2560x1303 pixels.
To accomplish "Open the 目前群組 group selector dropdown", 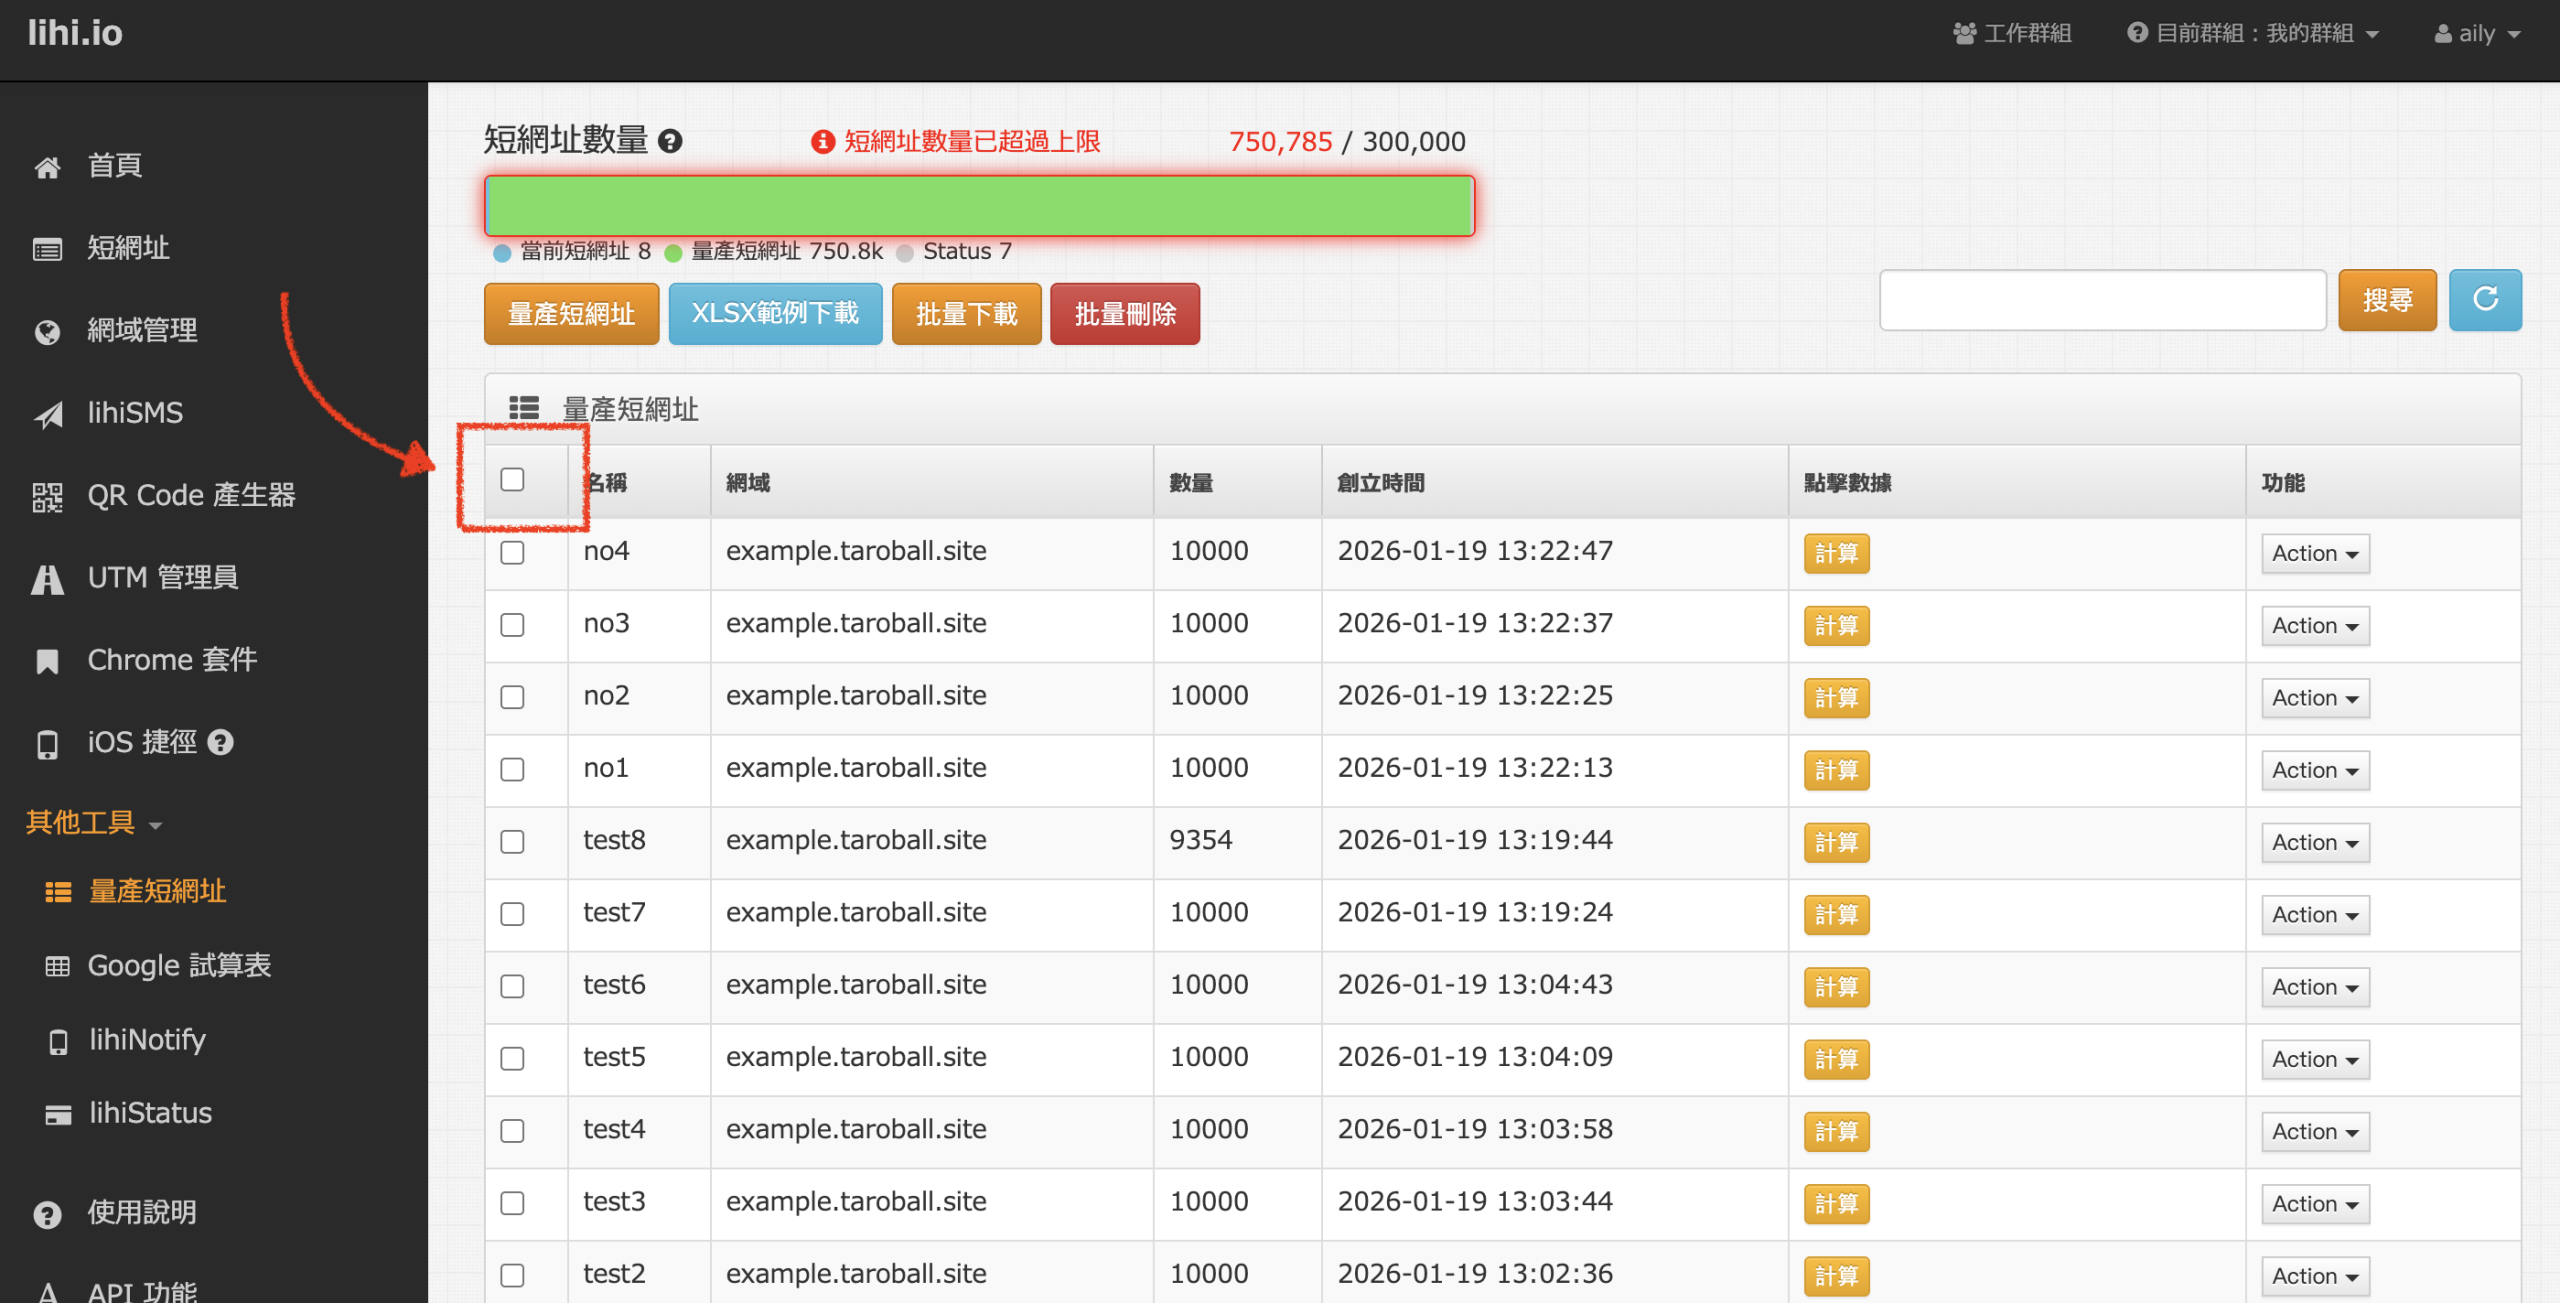I will [2253, 34].
